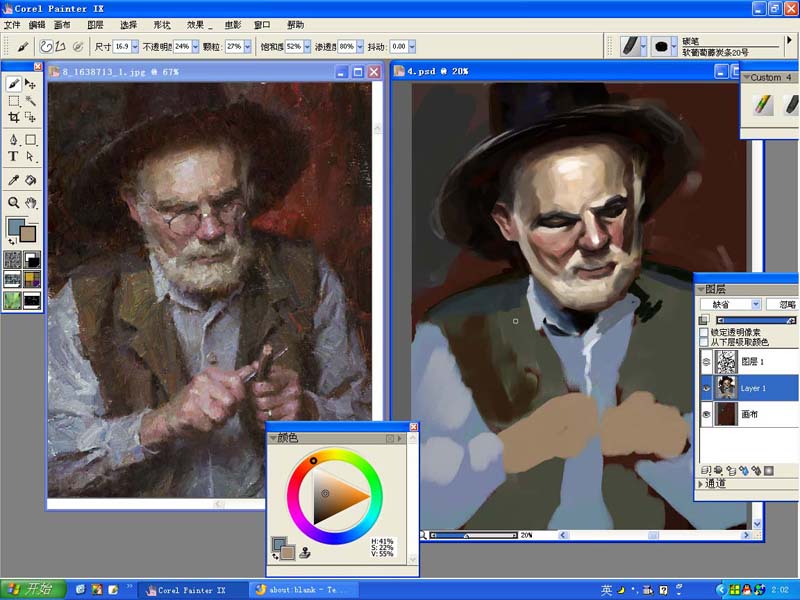Open the 窗口 menu
The image size is (800, 600).
coord(262,24)
